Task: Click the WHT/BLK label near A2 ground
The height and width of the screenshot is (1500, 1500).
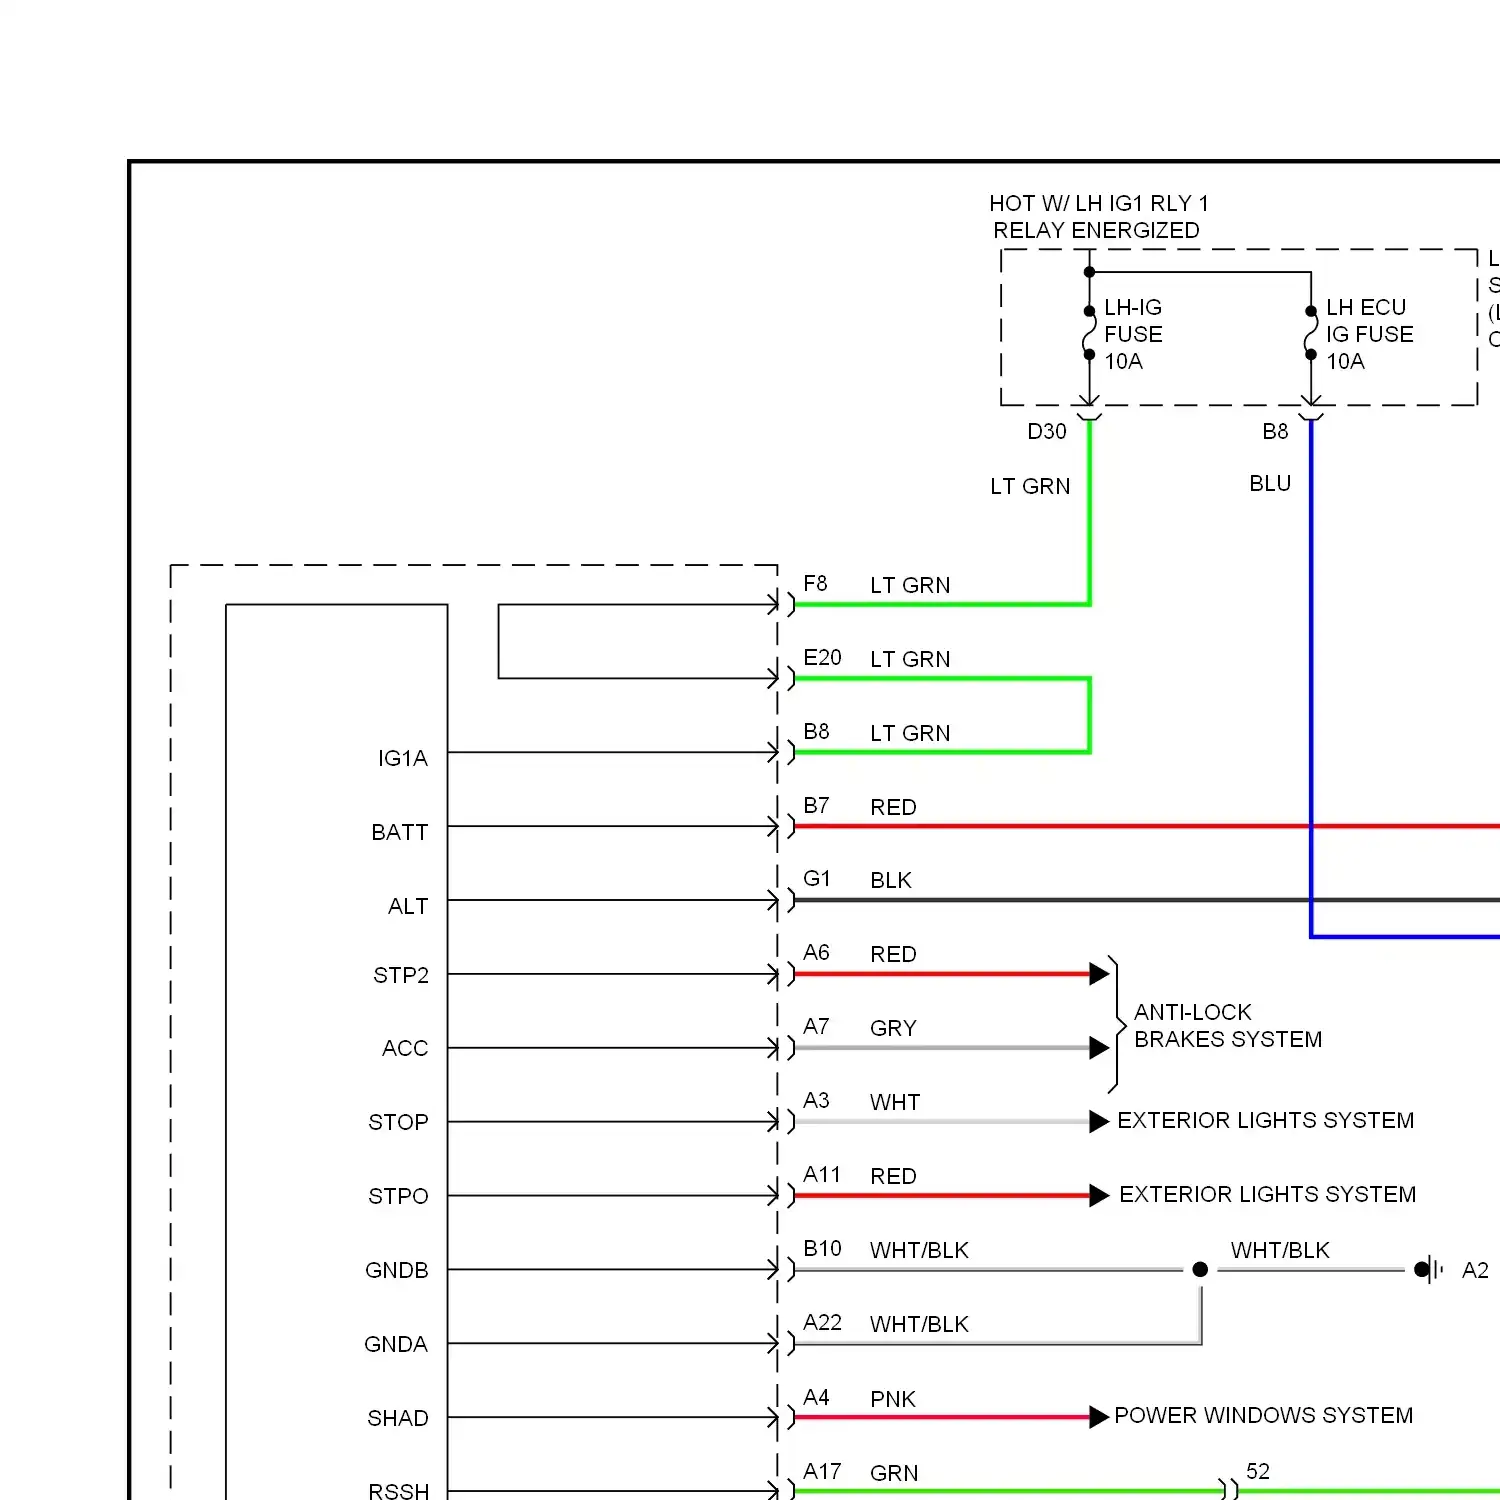Action: click(x=1280, y=1250)
